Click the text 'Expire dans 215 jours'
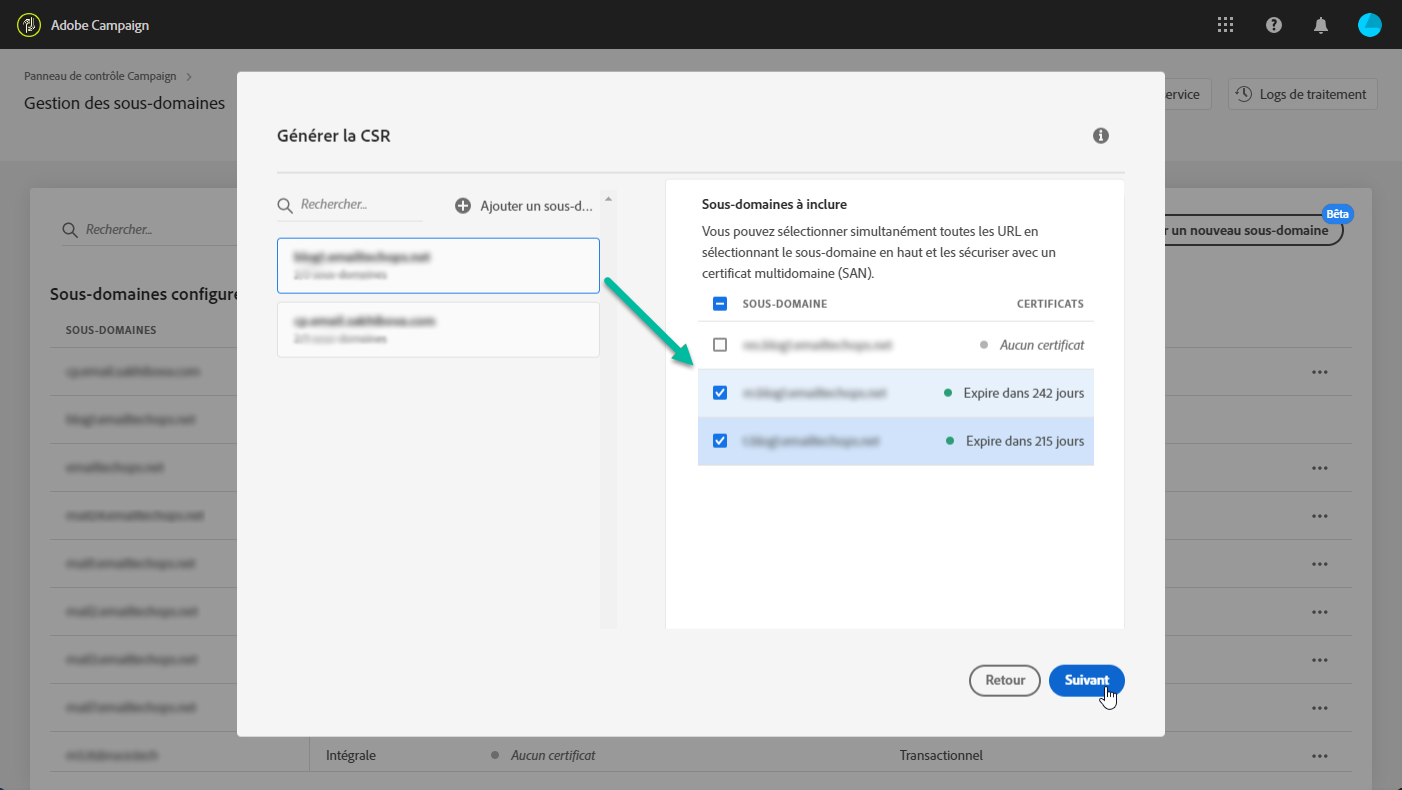Screen dimensions: 1402x790 point(1025,441)
